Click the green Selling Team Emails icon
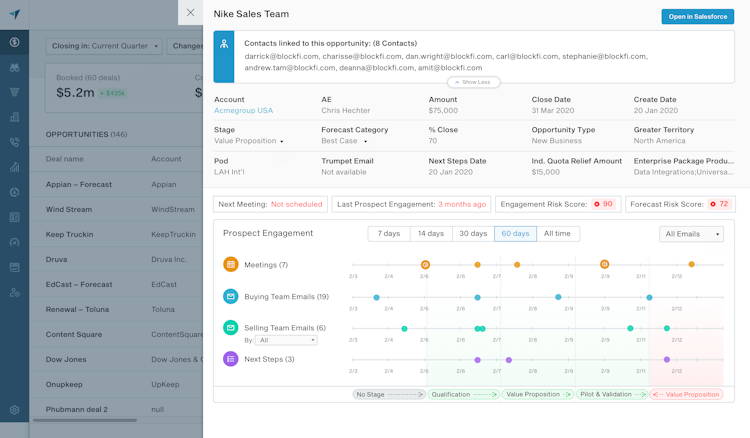 [231, 328]
